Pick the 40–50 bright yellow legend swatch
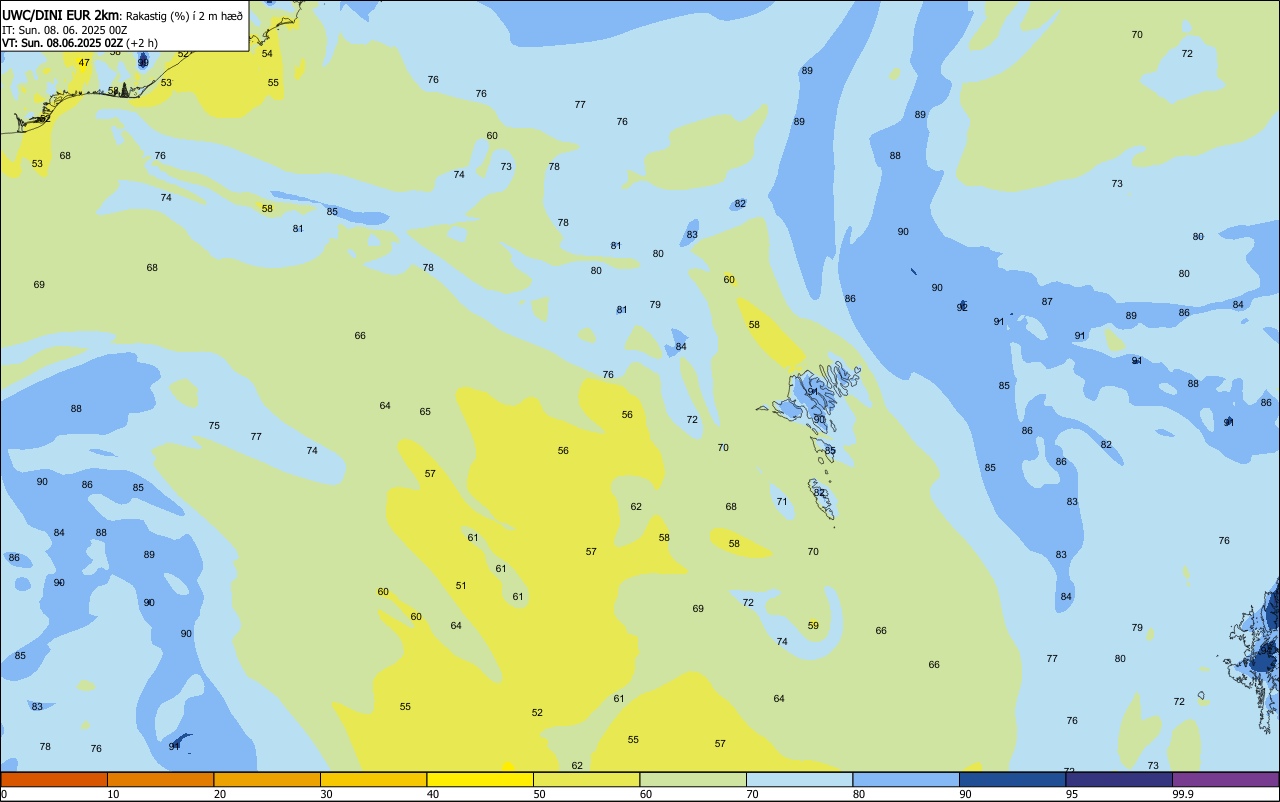Image resolution: width=1280 pixels, height=802 pixels. tap(480, 779)
